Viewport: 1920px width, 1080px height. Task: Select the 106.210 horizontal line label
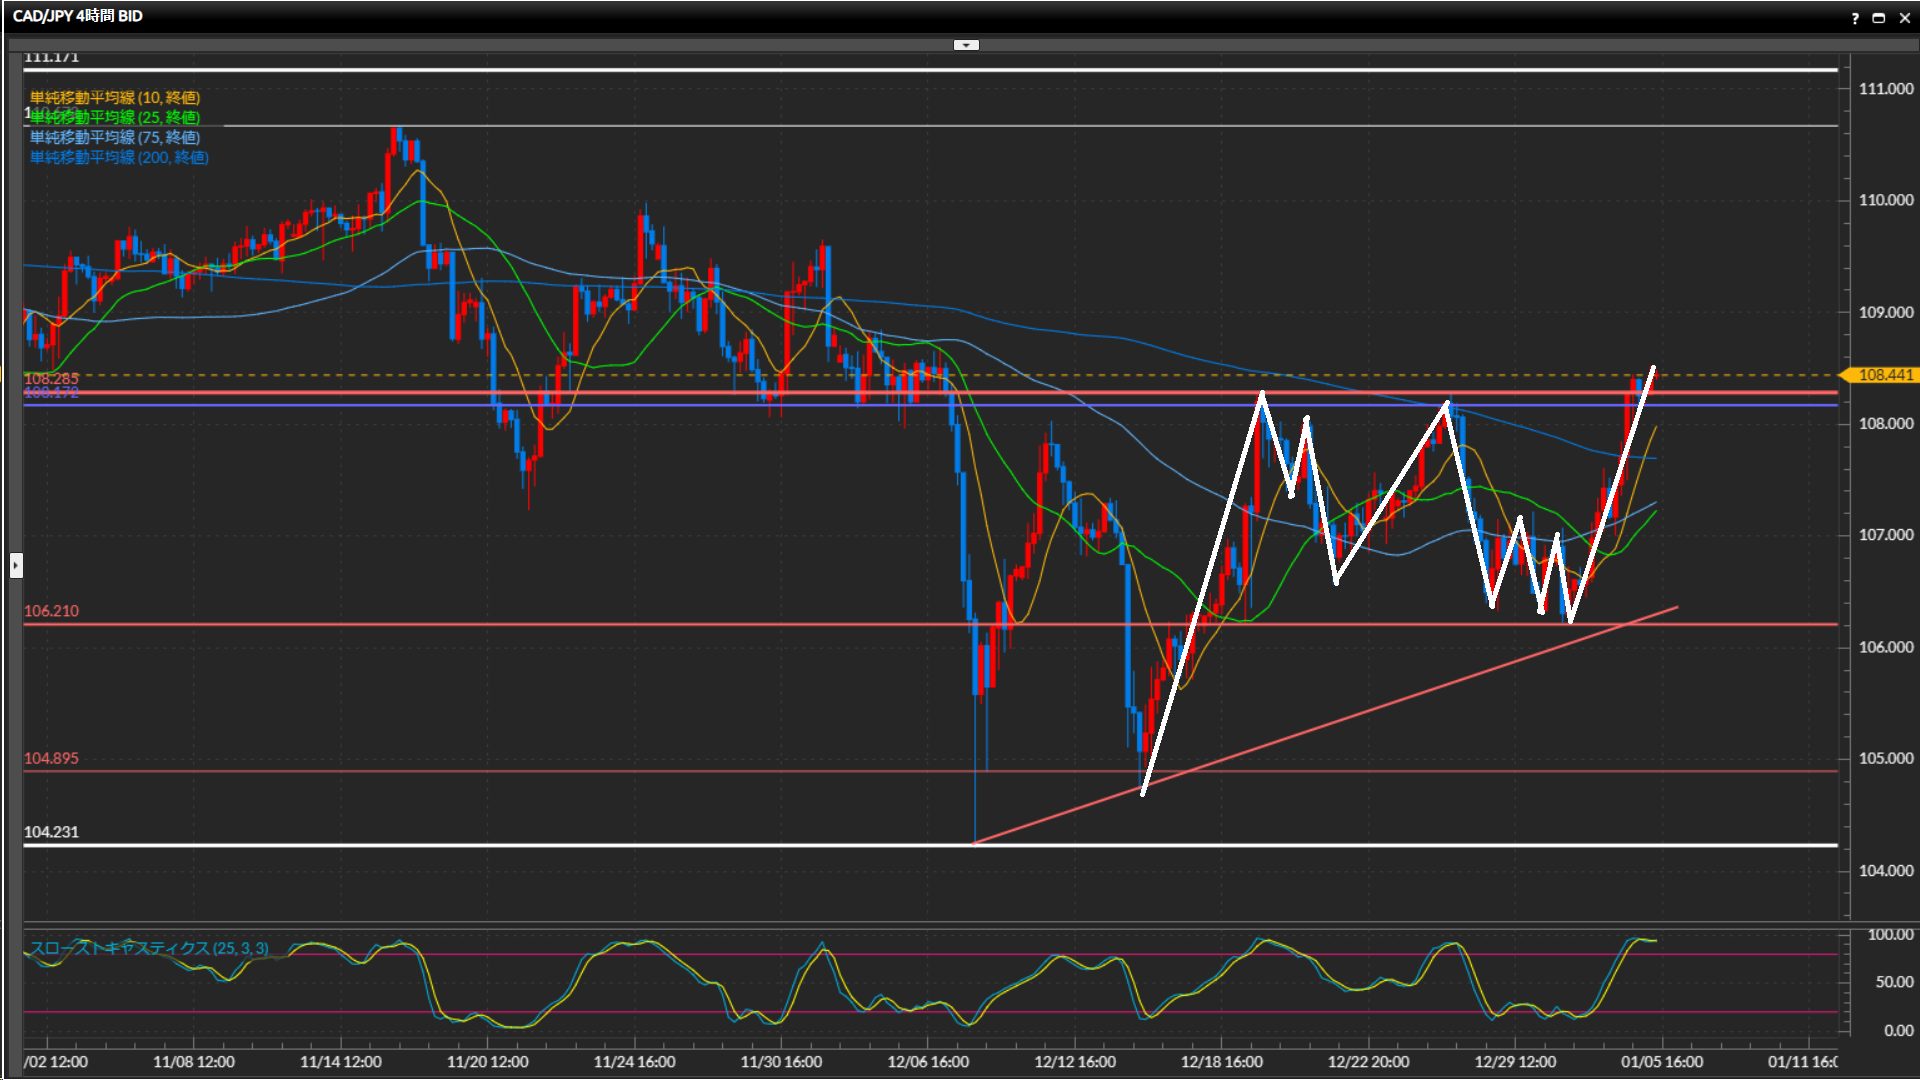coord(51,611)
